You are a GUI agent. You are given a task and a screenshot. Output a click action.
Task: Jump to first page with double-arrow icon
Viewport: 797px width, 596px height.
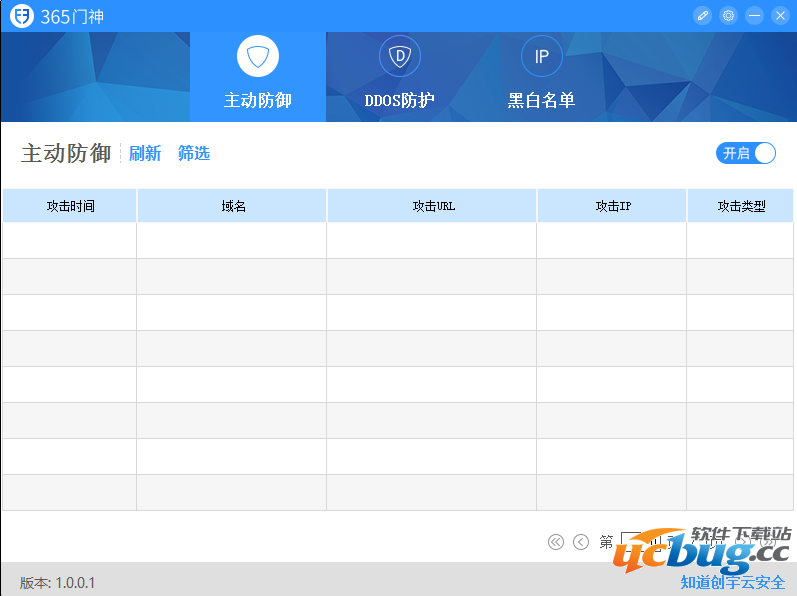click(556, 542)
